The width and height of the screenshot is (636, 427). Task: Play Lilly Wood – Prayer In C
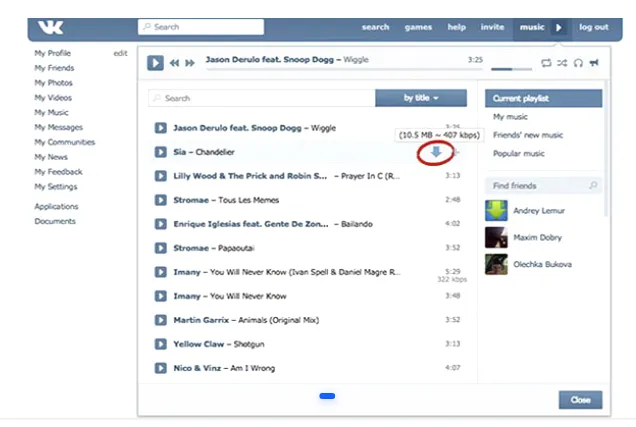coord(161,176)
